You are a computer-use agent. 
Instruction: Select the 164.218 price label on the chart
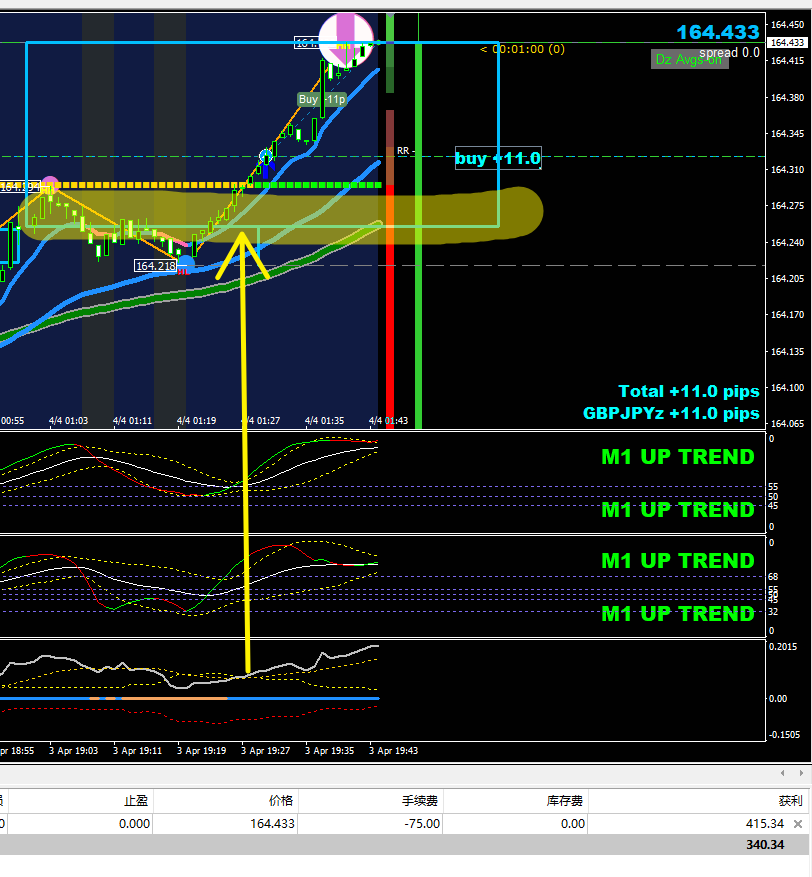click(x=156, y=266)
